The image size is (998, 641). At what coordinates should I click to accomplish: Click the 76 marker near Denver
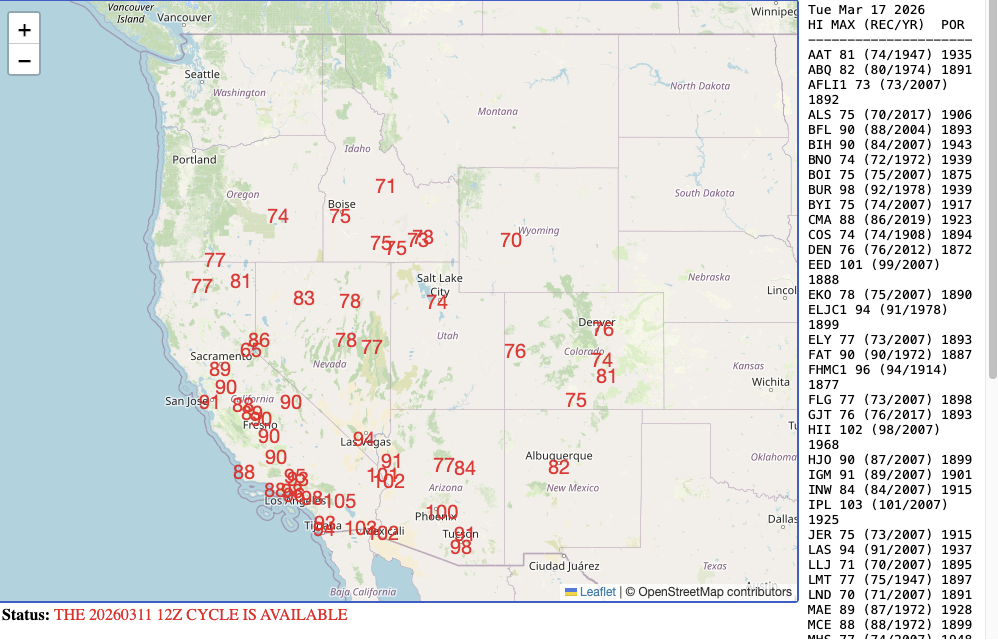603,328
